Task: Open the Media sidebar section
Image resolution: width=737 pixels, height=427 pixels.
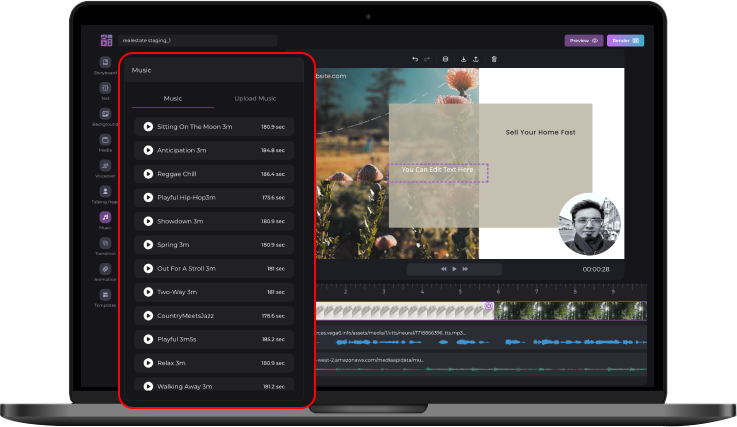Action: click(105, 141)
